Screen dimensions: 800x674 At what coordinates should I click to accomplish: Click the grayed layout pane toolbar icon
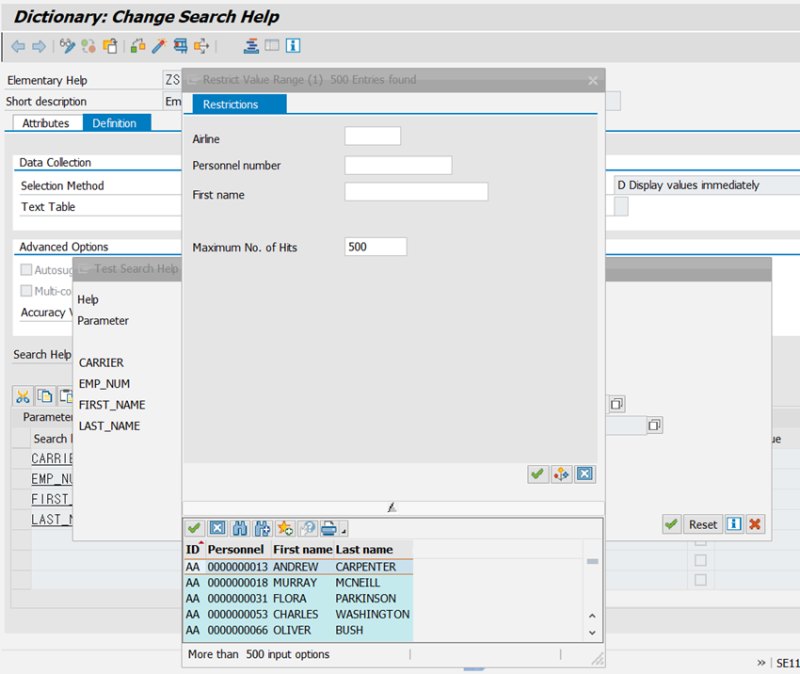[x=272, y=45]
